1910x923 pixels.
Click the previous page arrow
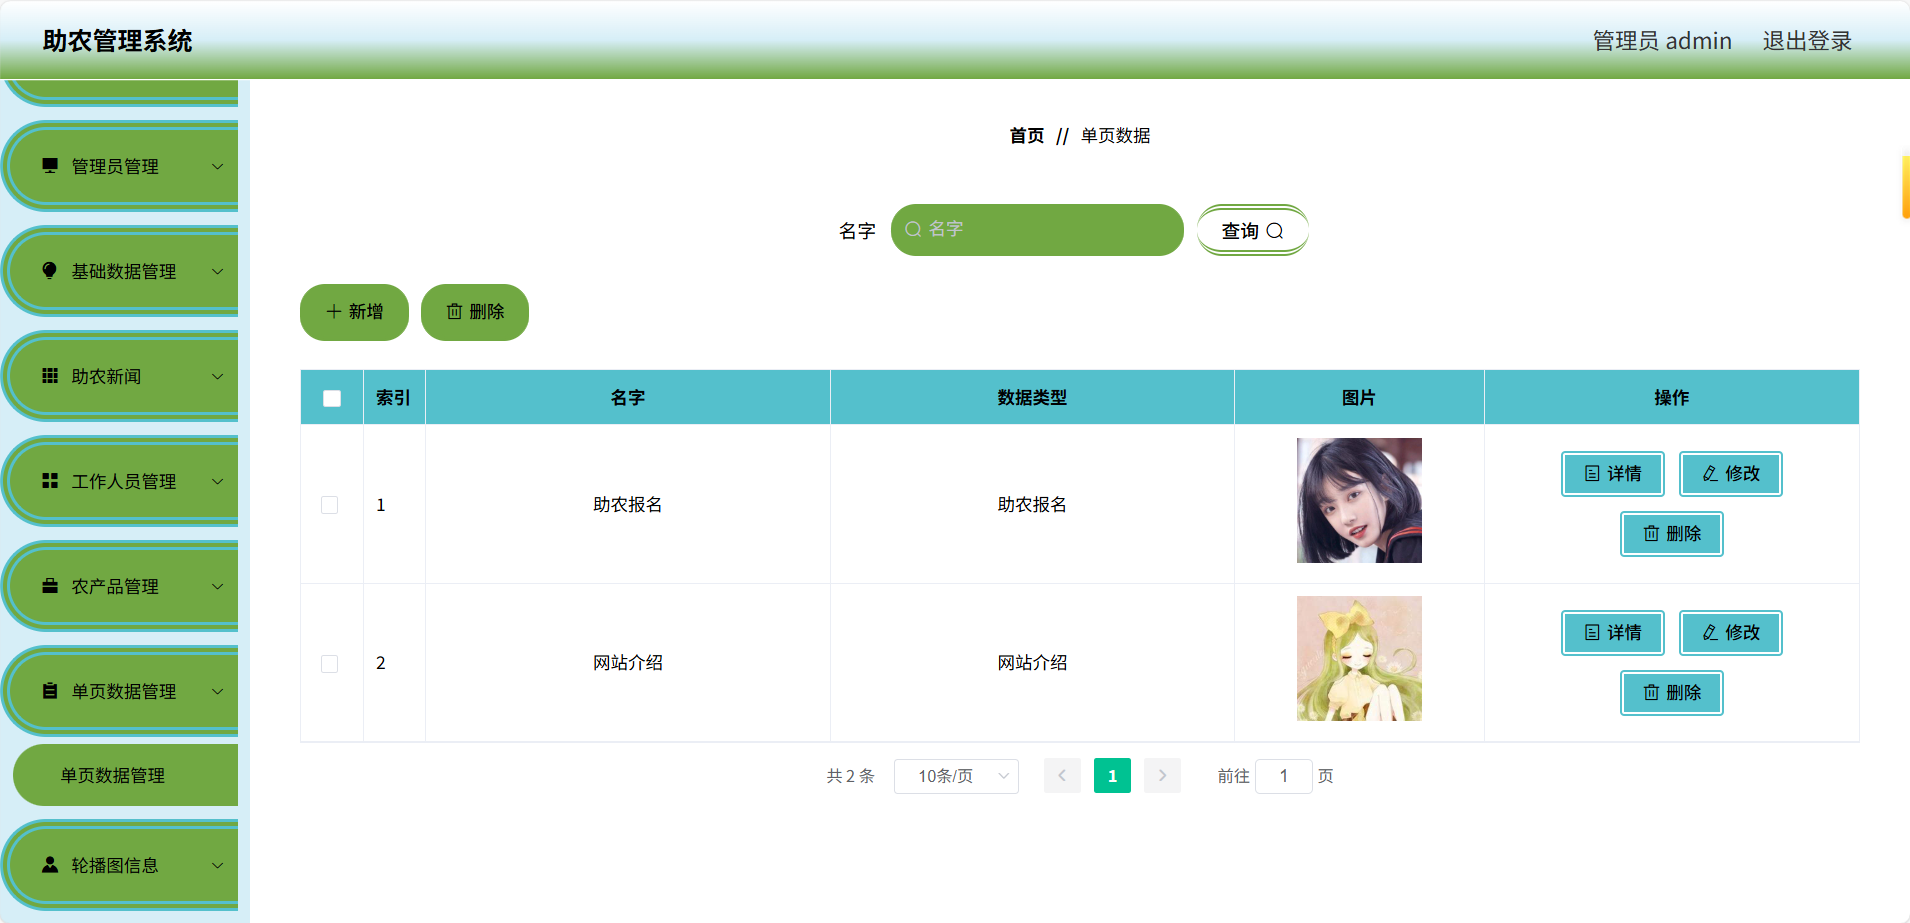click(x=1062, y=776)
